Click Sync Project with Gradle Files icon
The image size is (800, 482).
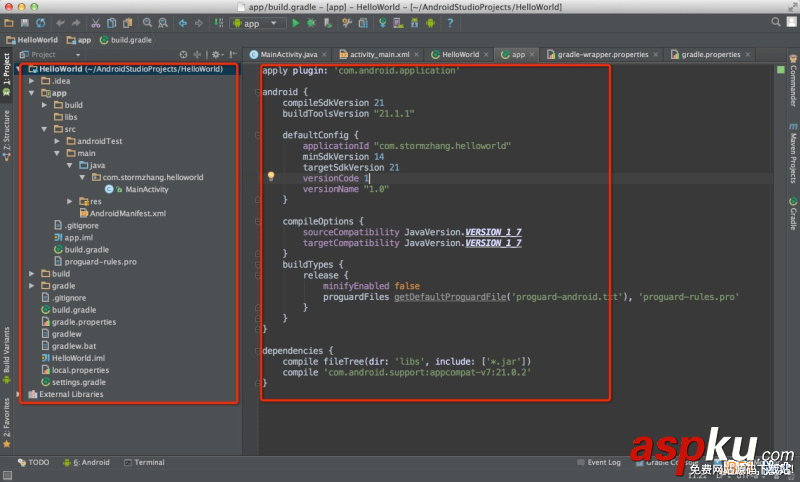coord(382,23)
